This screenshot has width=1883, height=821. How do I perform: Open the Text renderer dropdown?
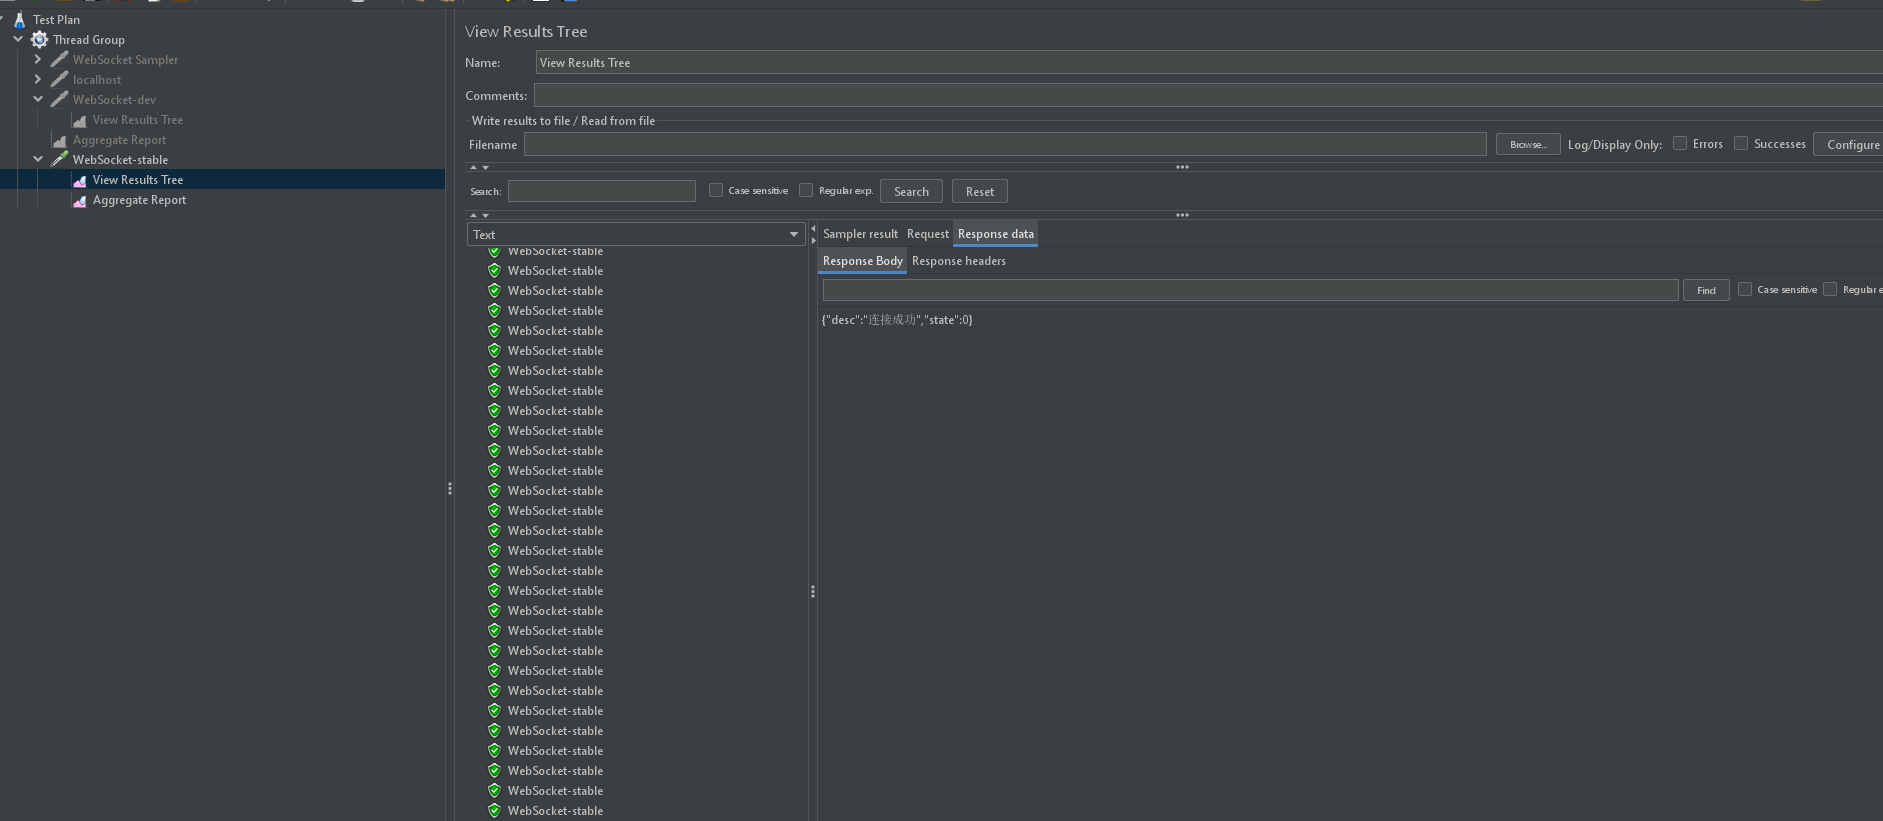[636, 234]
